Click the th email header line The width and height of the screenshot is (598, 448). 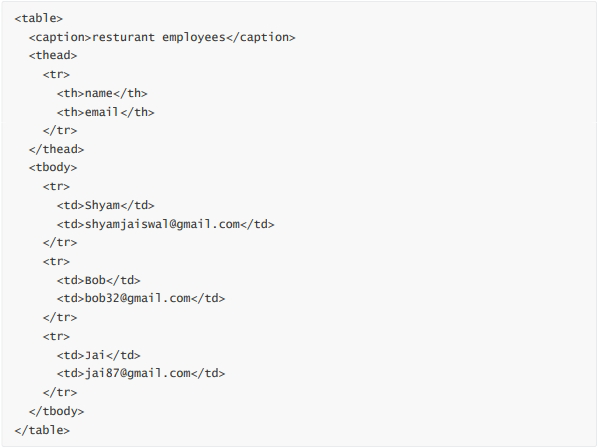point(106,112)
